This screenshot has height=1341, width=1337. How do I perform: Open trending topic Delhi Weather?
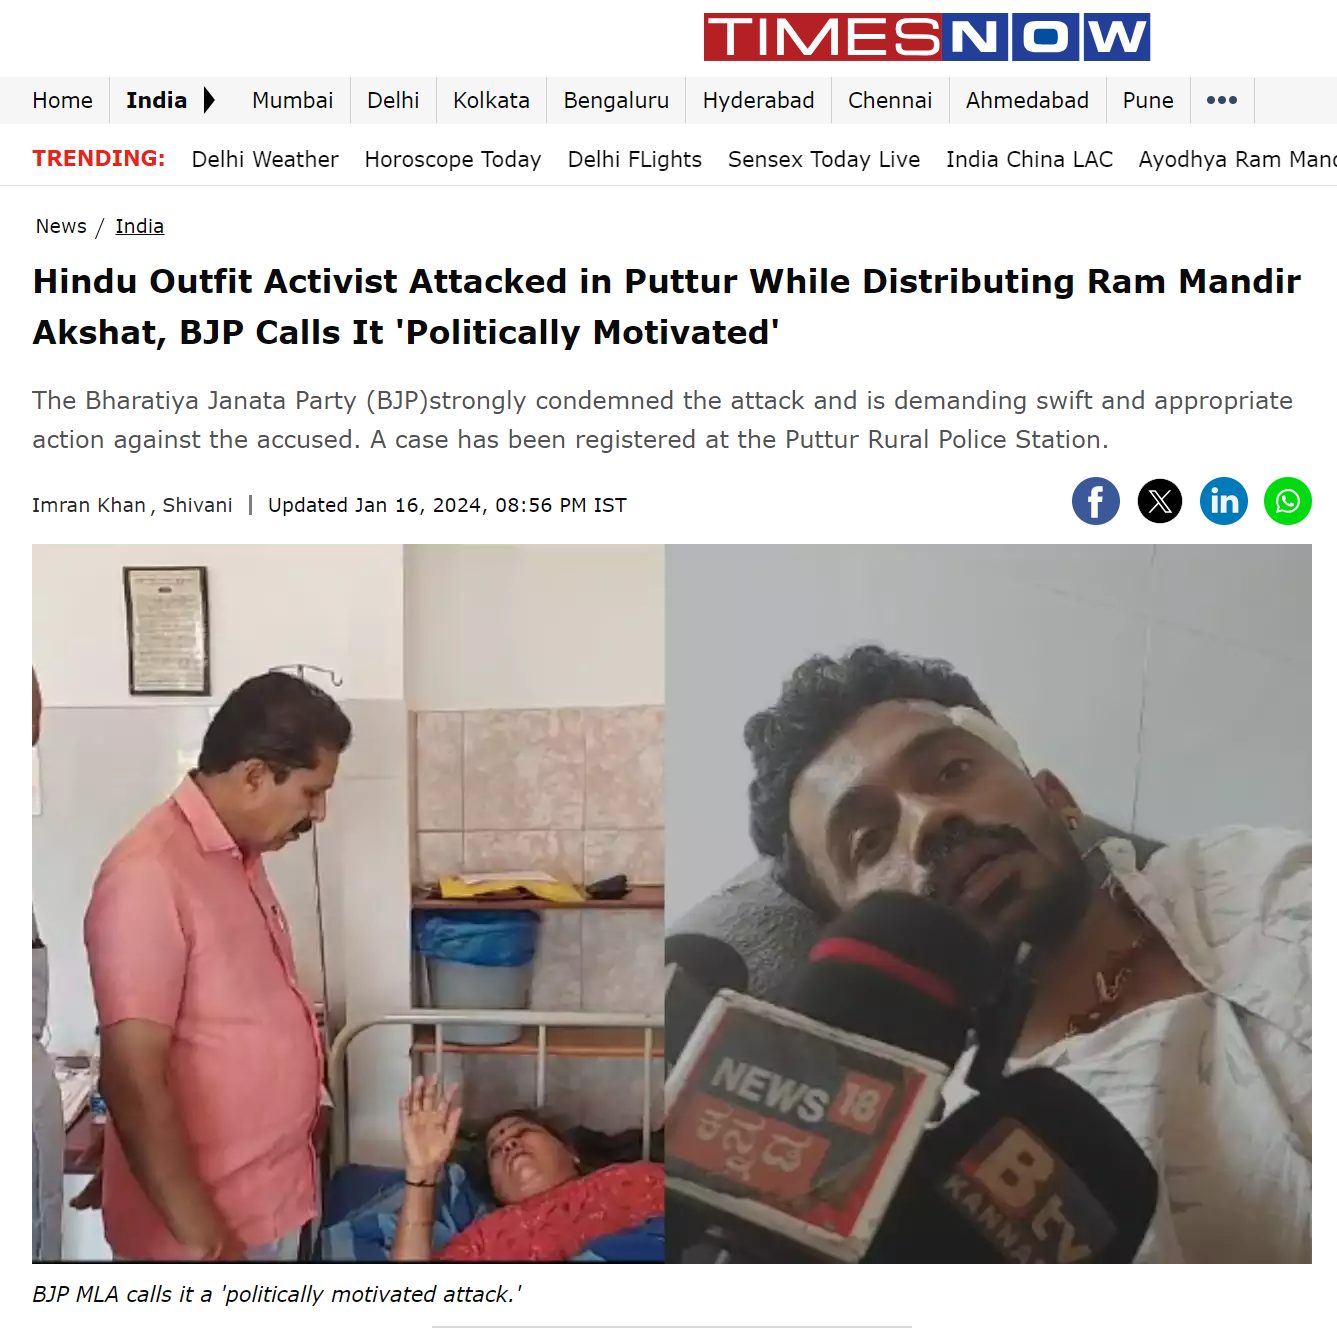point(265,159)
